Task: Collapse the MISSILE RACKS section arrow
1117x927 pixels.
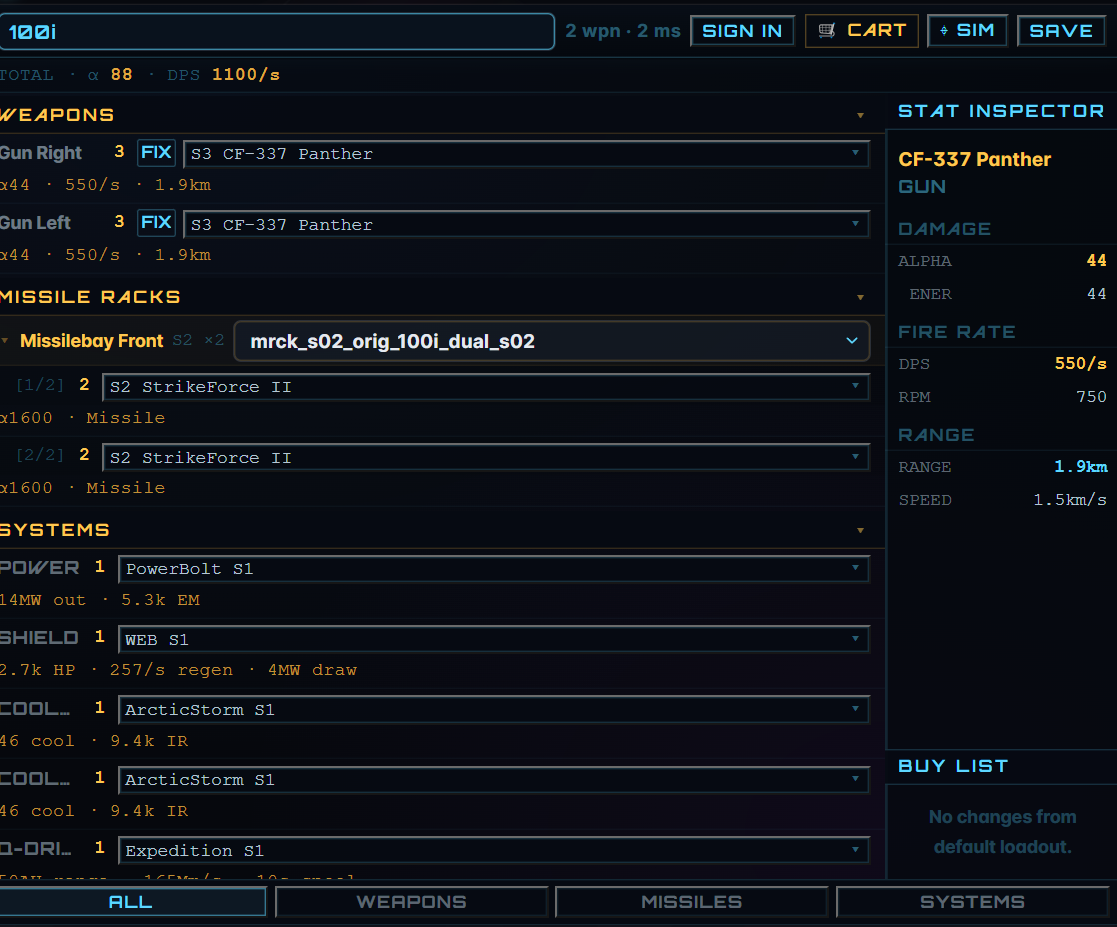Action: tap(861, 297)
